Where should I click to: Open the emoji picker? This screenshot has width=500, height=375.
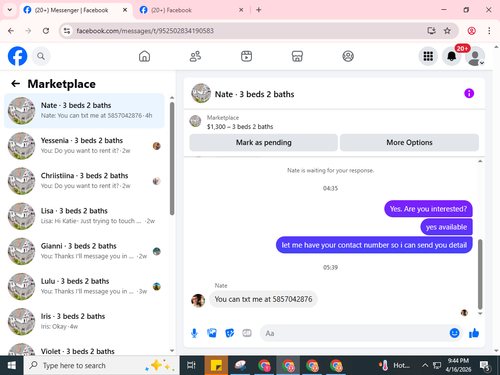[454, 333]
